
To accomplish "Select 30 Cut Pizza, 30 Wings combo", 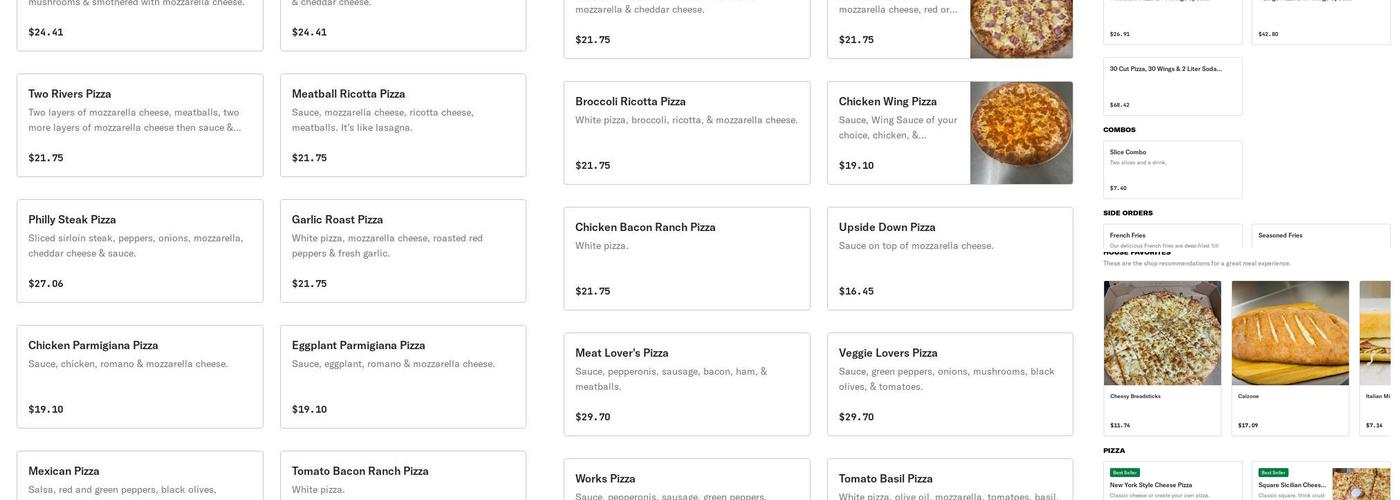I will click(1172, 86).
